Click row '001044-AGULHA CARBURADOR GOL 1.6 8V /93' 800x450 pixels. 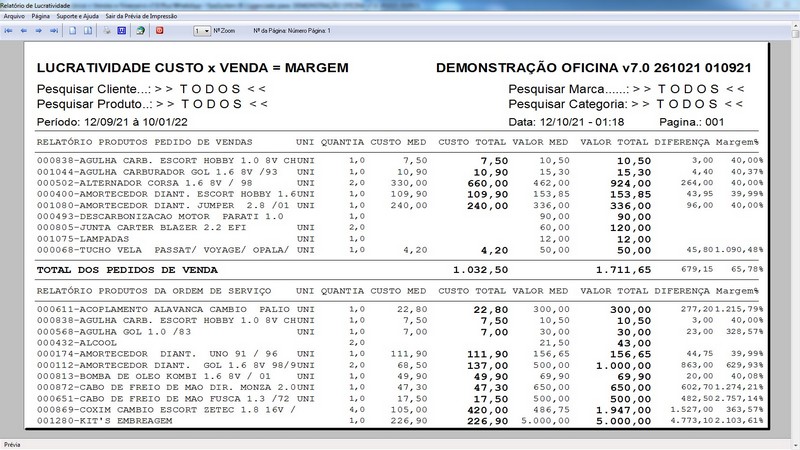click(400, 172)
